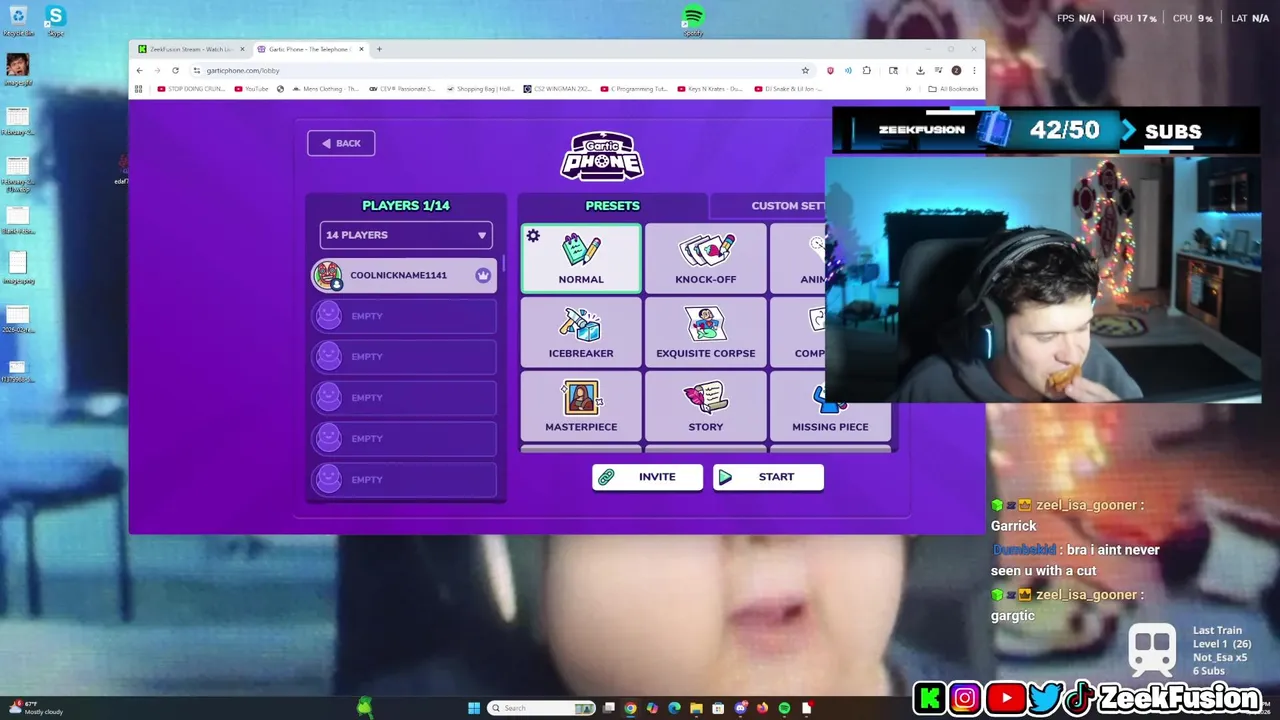Open the Chrome apps grid shortcut
The width and height of the screenshot is (1280, 720).
pos(138,89)
